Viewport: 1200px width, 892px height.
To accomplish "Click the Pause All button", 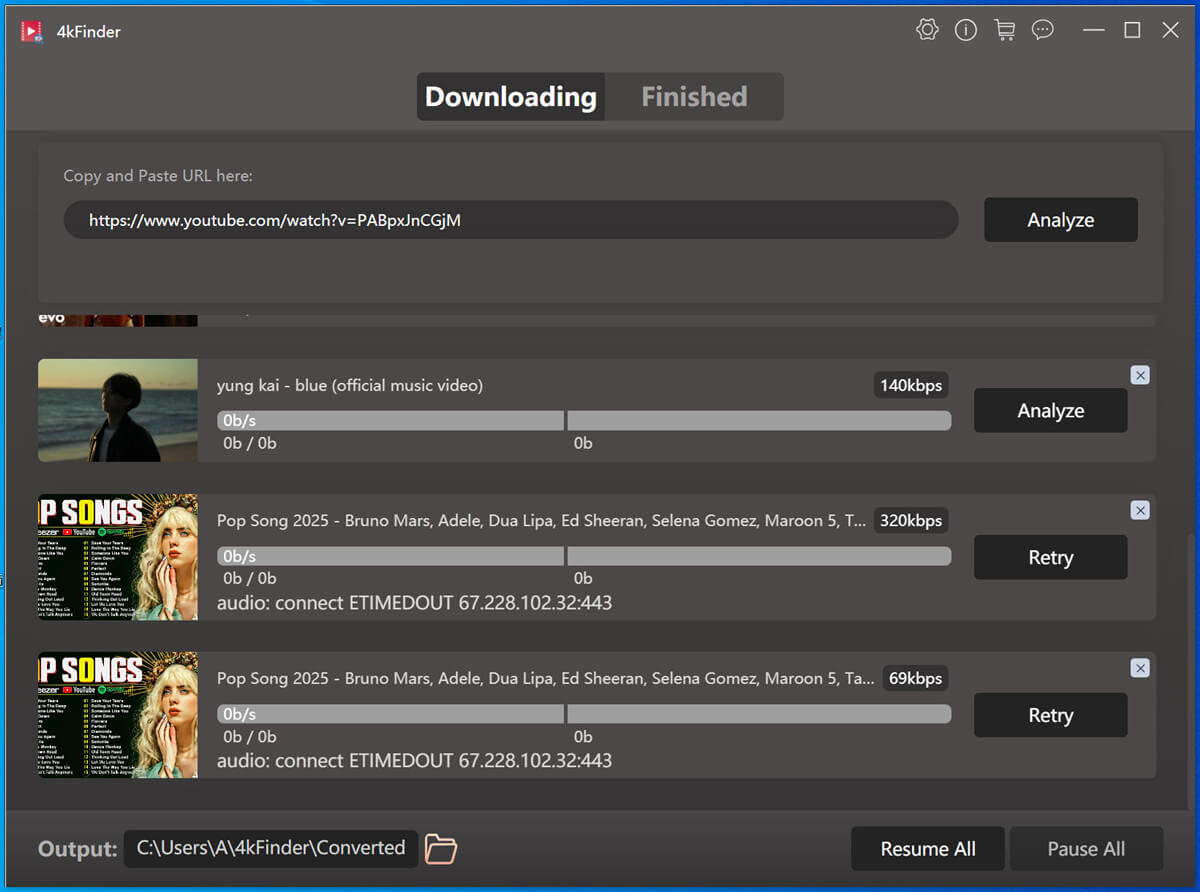I will (1086, 849).
